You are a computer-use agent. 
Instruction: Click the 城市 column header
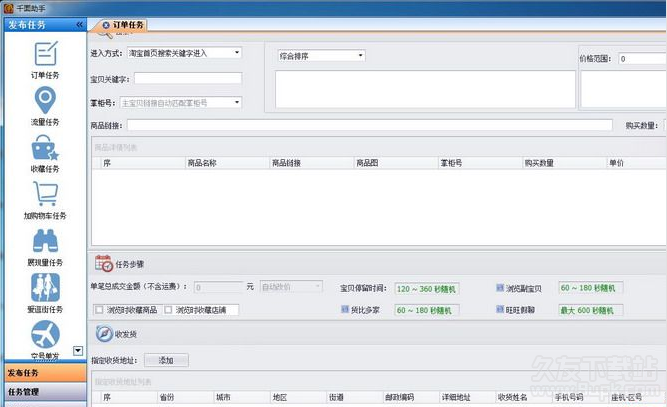pos(242,397)
